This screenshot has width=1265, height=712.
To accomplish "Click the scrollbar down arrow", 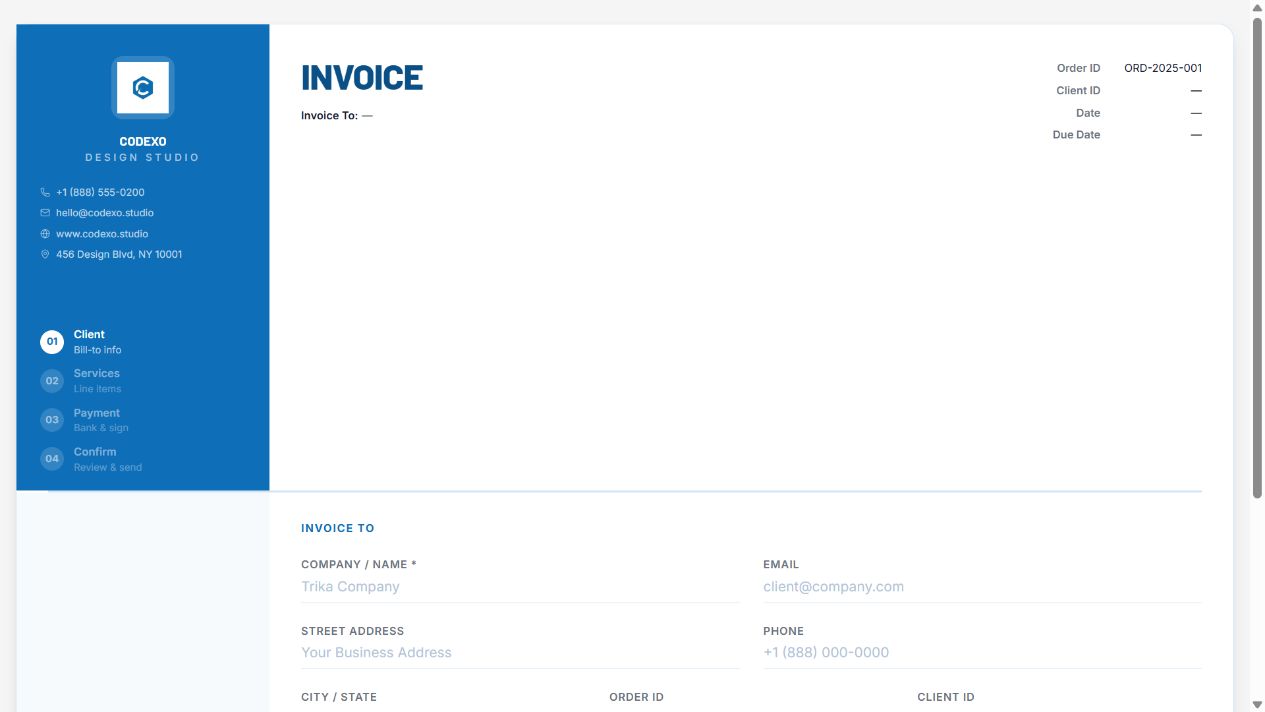I will click(1257, 705).
